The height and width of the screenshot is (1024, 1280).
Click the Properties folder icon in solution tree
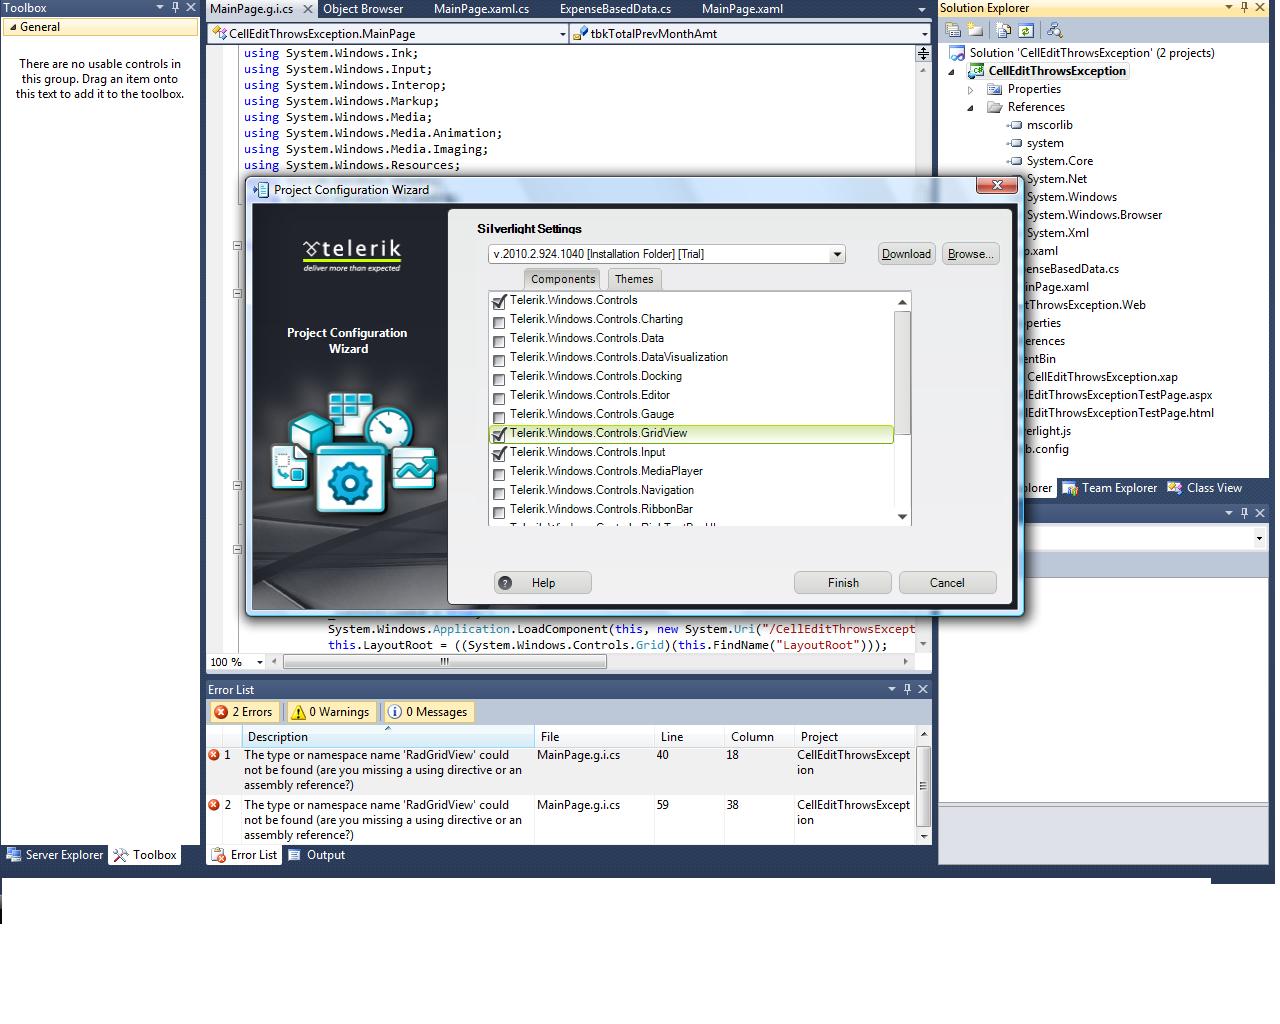995,89
